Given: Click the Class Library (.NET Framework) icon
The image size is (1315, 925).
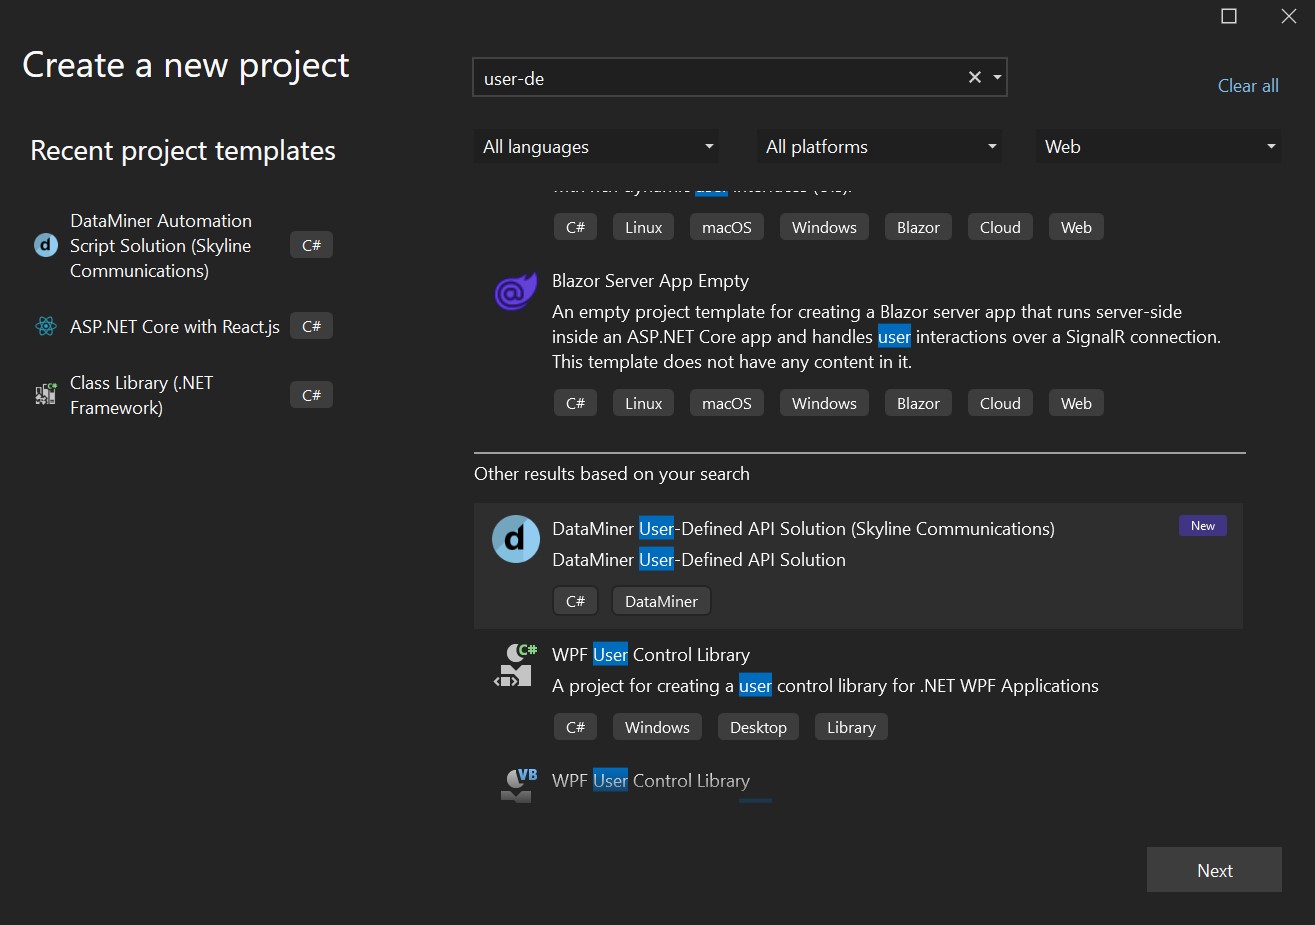Looking at the screenshot, I should coord(46,395).
